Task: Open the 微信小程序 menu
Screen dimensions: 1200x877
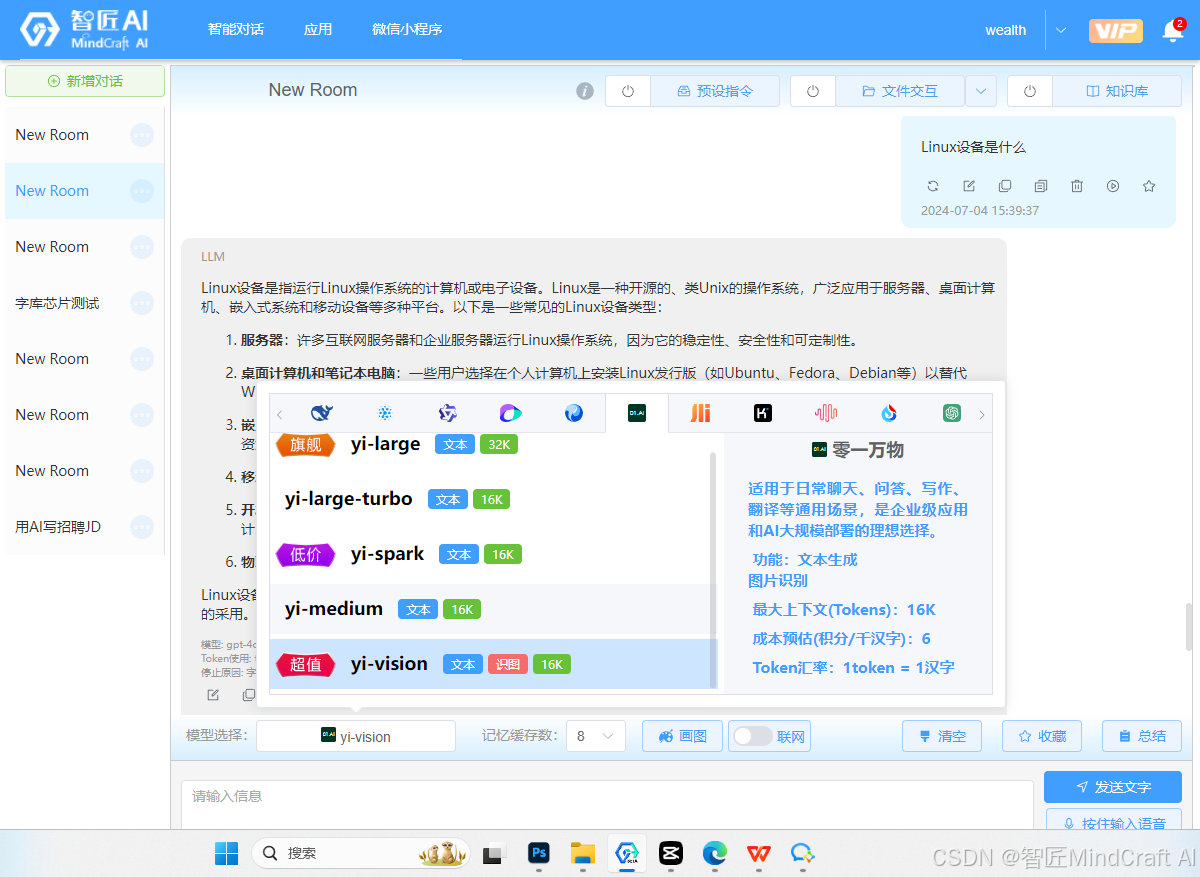Action: pyautogui.click(x=407, y=29)
